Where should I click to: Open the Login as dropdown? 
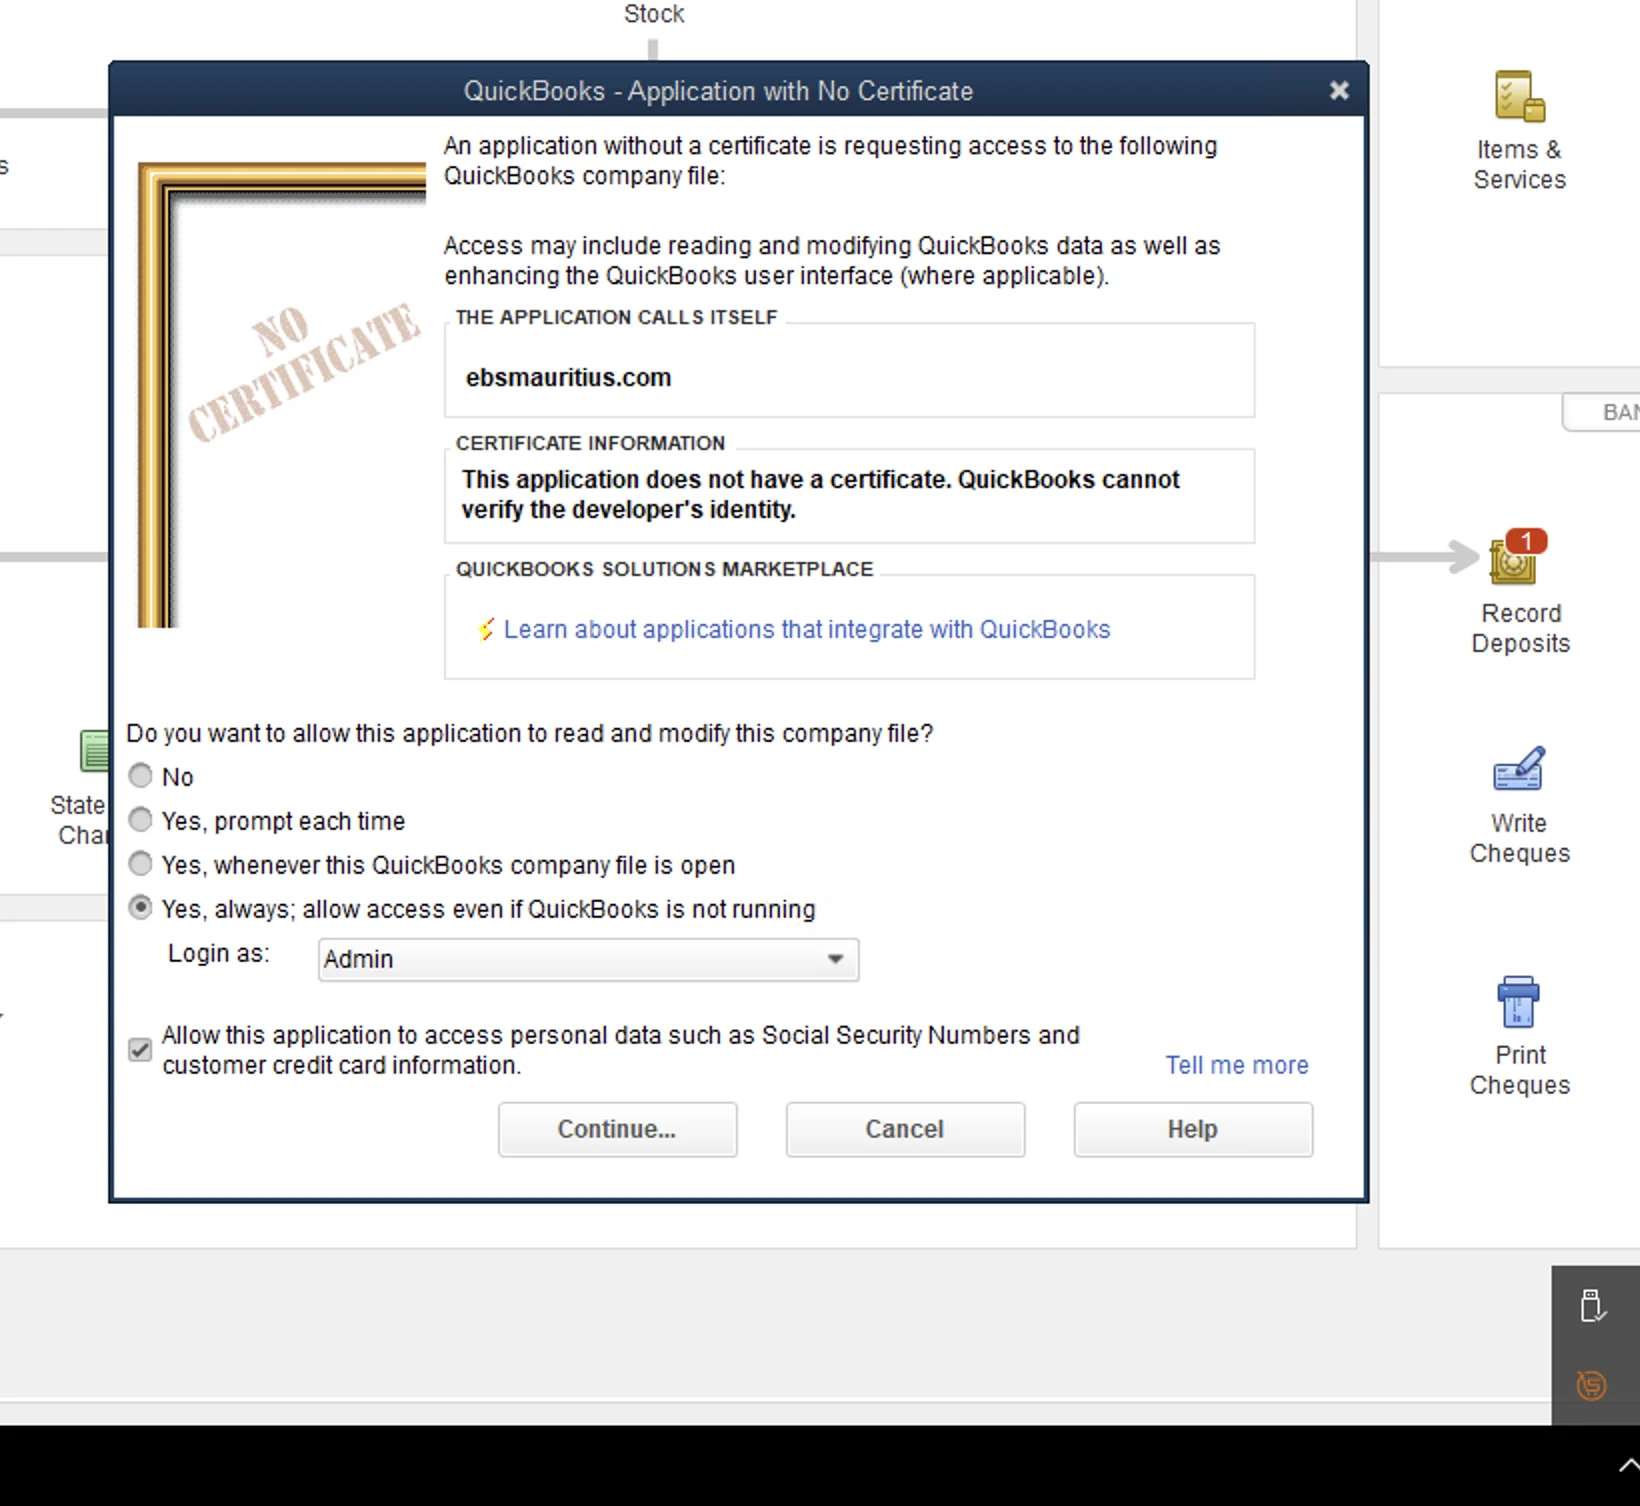[587, 959]
